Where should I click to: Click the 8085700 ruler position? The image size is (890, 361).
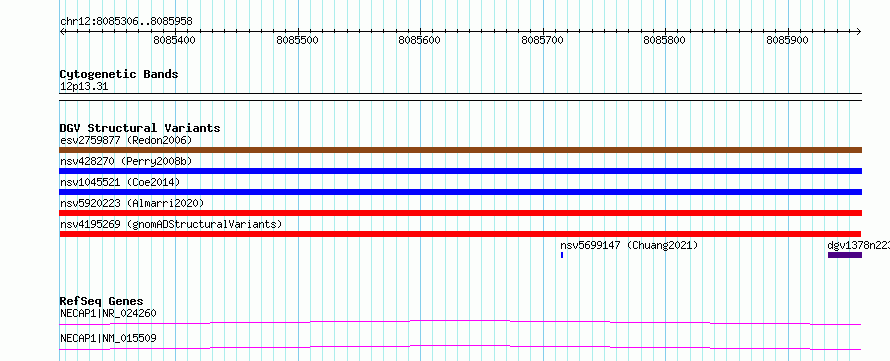coord(542,40)
